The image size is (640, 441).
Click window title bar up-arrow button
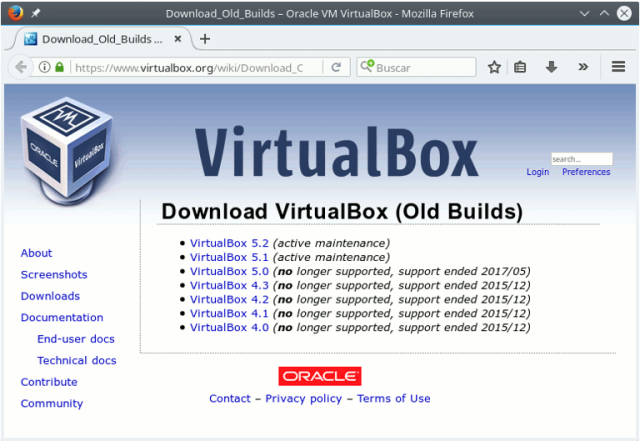pyautogui.click(x=604, y=13)
